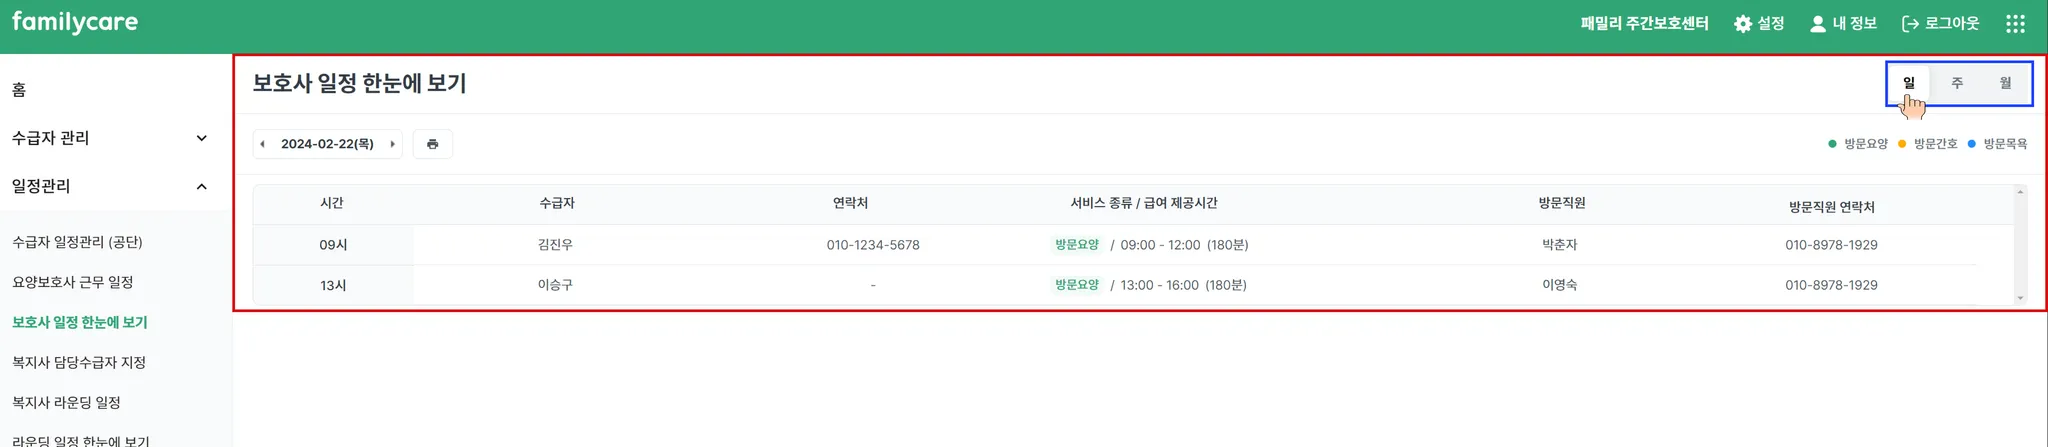2048x447 pixels.
Task: Open settings gear 설정
Action: (x=1743, y=24)
